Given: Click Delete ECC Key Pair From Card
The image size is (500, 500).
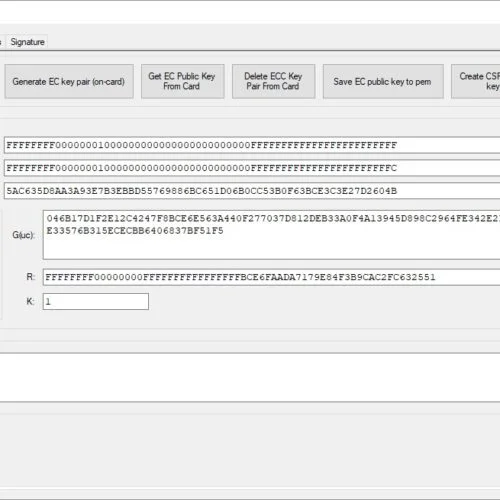Looking at the screenshot, I should tap(273, 81).
